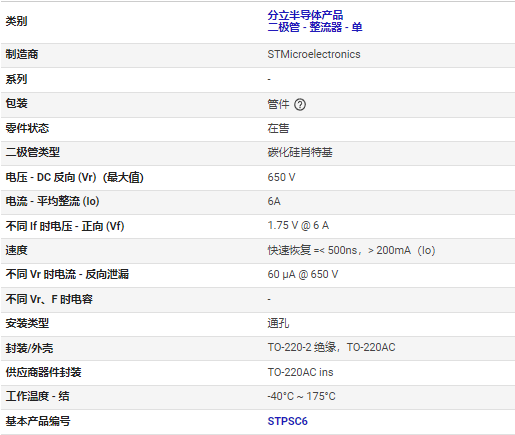The image size is (515, 435).
Task: Click the 碳化硅肖特基 diode type value
Action: pos(300,152)
